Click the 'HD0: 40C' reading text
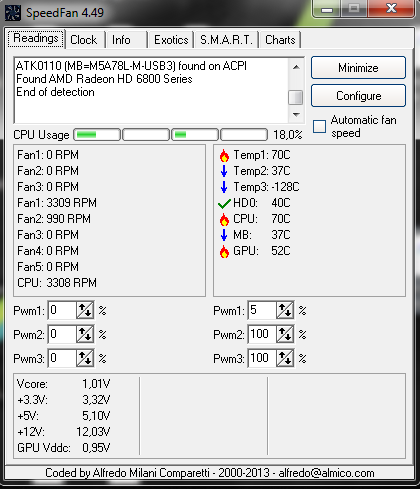Image resolution: width=420 pixels, height=489 pixels. point(262,203)
